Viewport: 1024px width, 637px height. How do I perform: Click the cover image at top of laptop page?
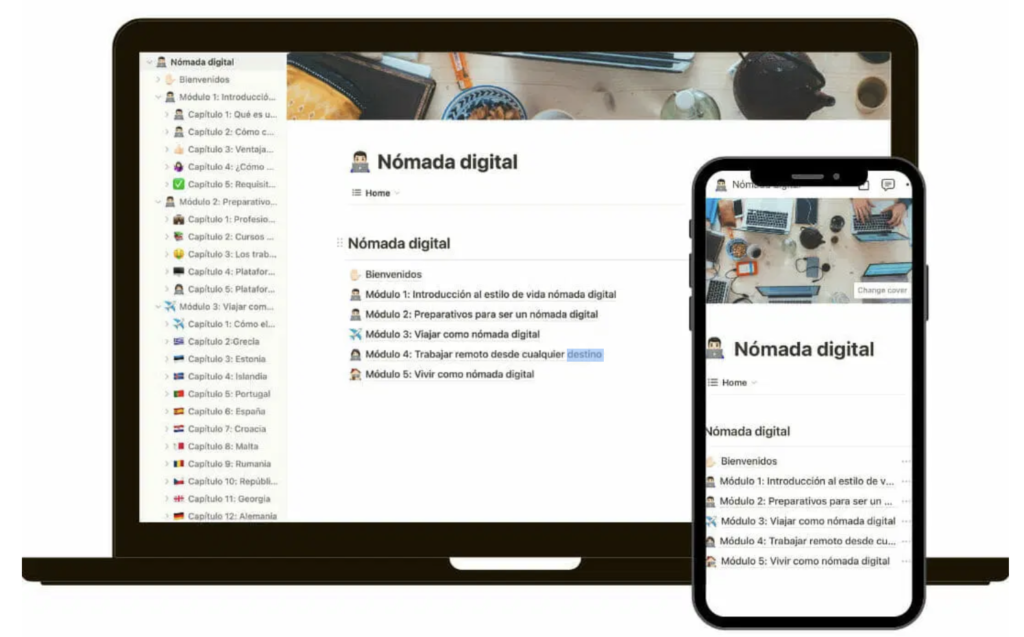pyautogui.click(x=588, y=86)
